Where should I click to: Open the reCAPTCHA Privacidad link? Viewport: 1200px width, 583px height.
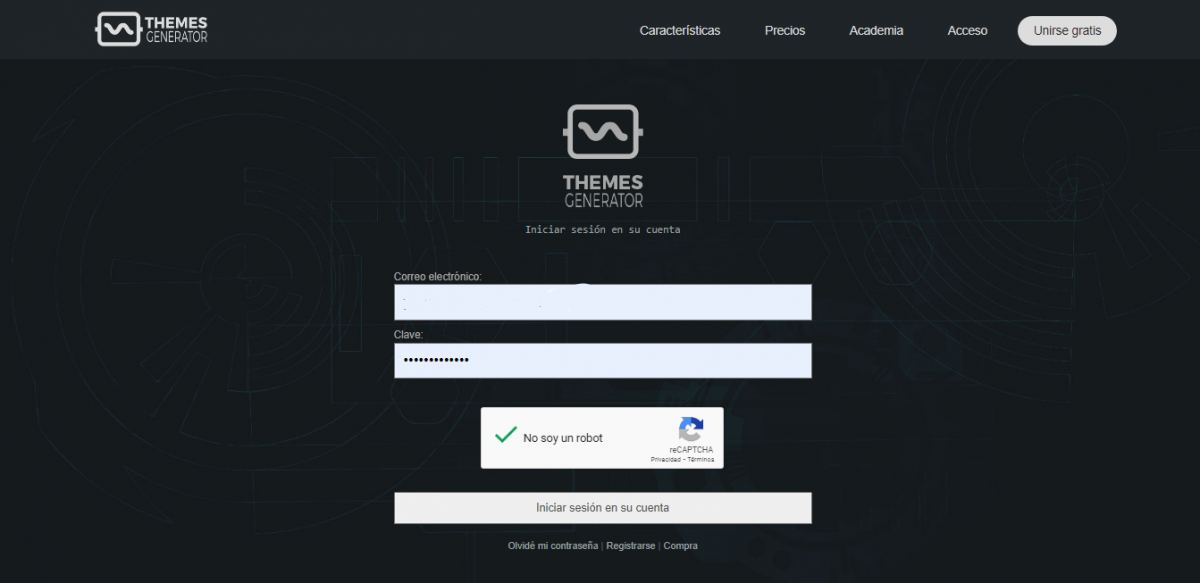(666, 460)
